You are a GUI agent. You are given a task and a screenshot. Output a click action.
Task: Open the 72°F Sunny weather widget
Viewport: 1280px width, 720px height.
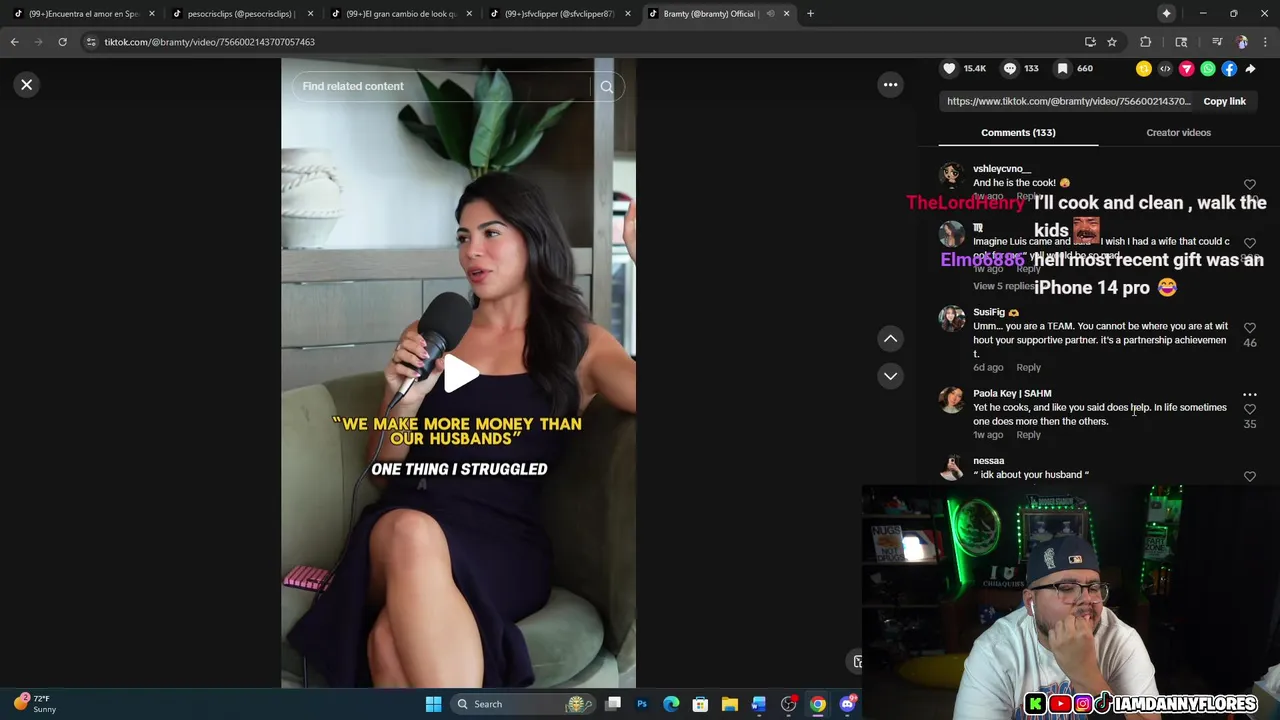click(35, 704)
